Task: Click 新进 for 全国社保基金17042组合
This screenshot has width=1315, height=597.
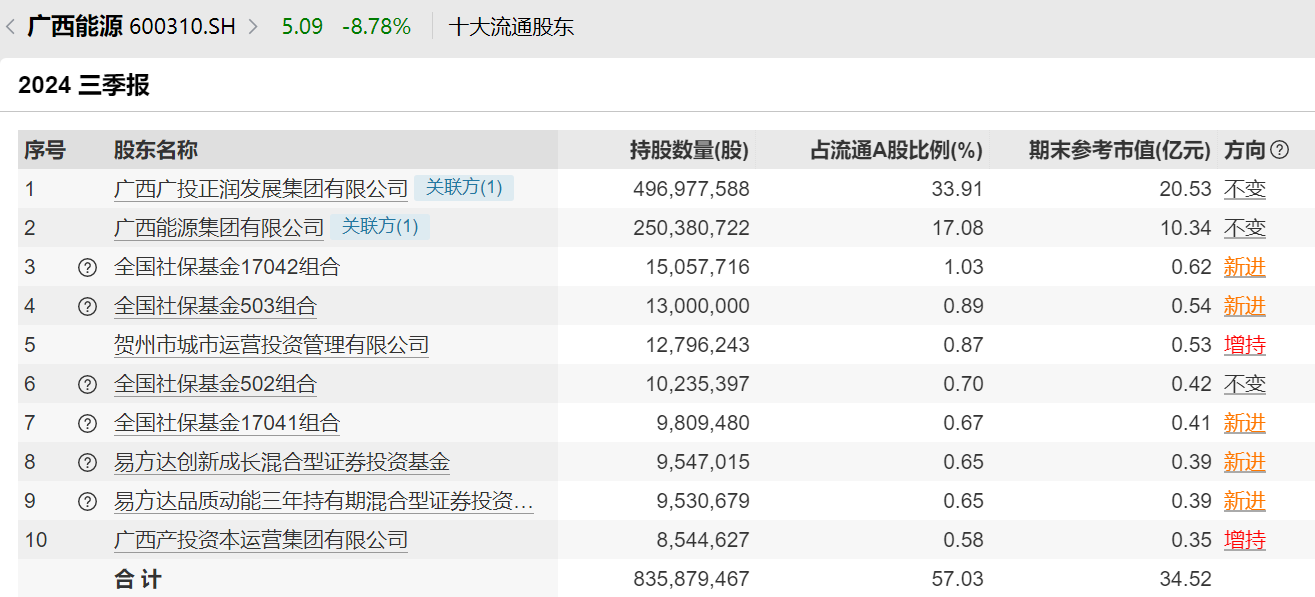Action: pyautogui.click(x=1245, y=267)
